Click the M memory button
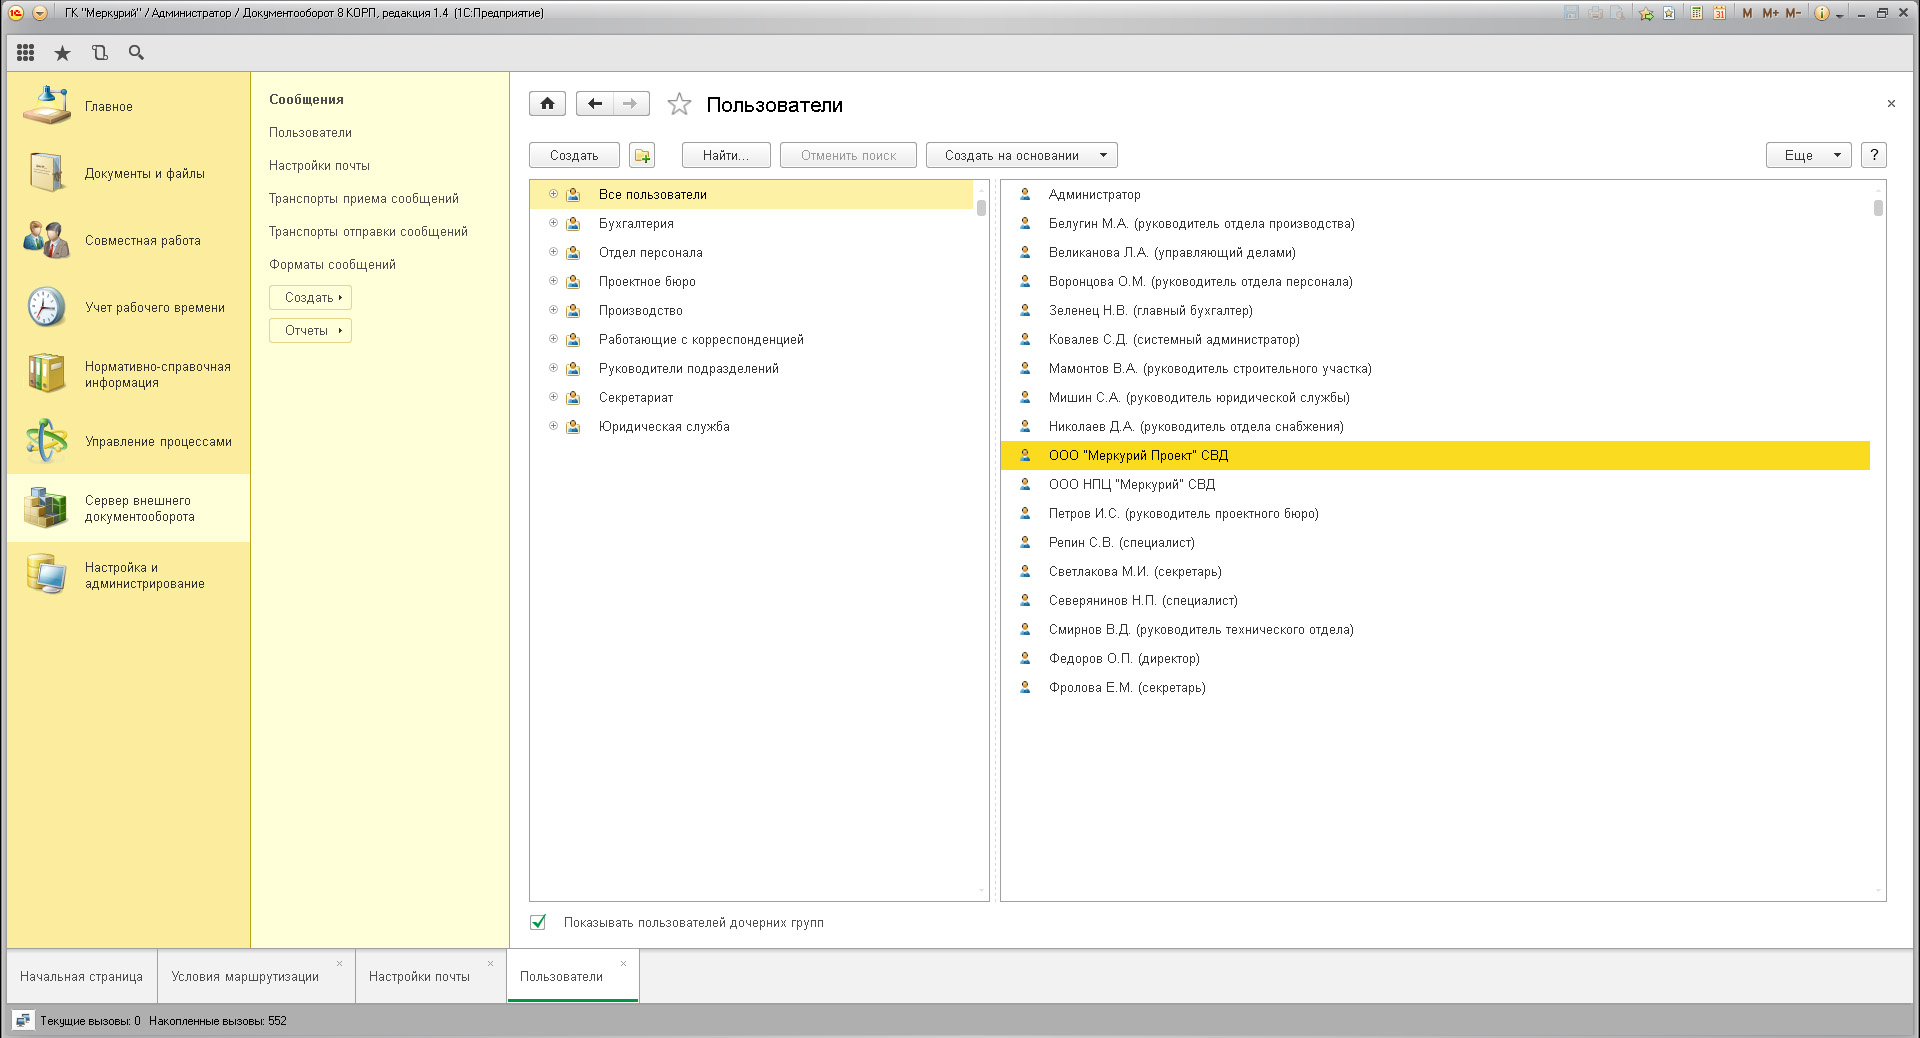This screenshot has width=1920, height=1038. [x=1747, y=13]
